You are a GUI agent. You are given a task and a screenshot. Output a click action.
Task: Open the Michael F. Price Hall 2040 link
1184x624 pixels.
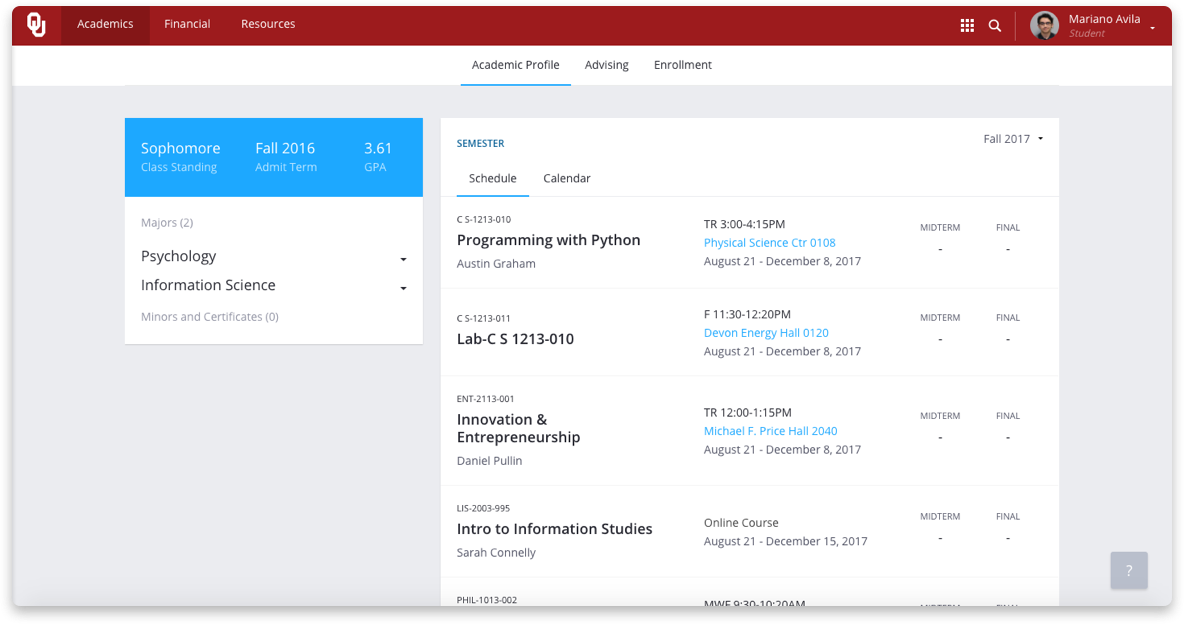pyautogui.click(x=770, y=431)
